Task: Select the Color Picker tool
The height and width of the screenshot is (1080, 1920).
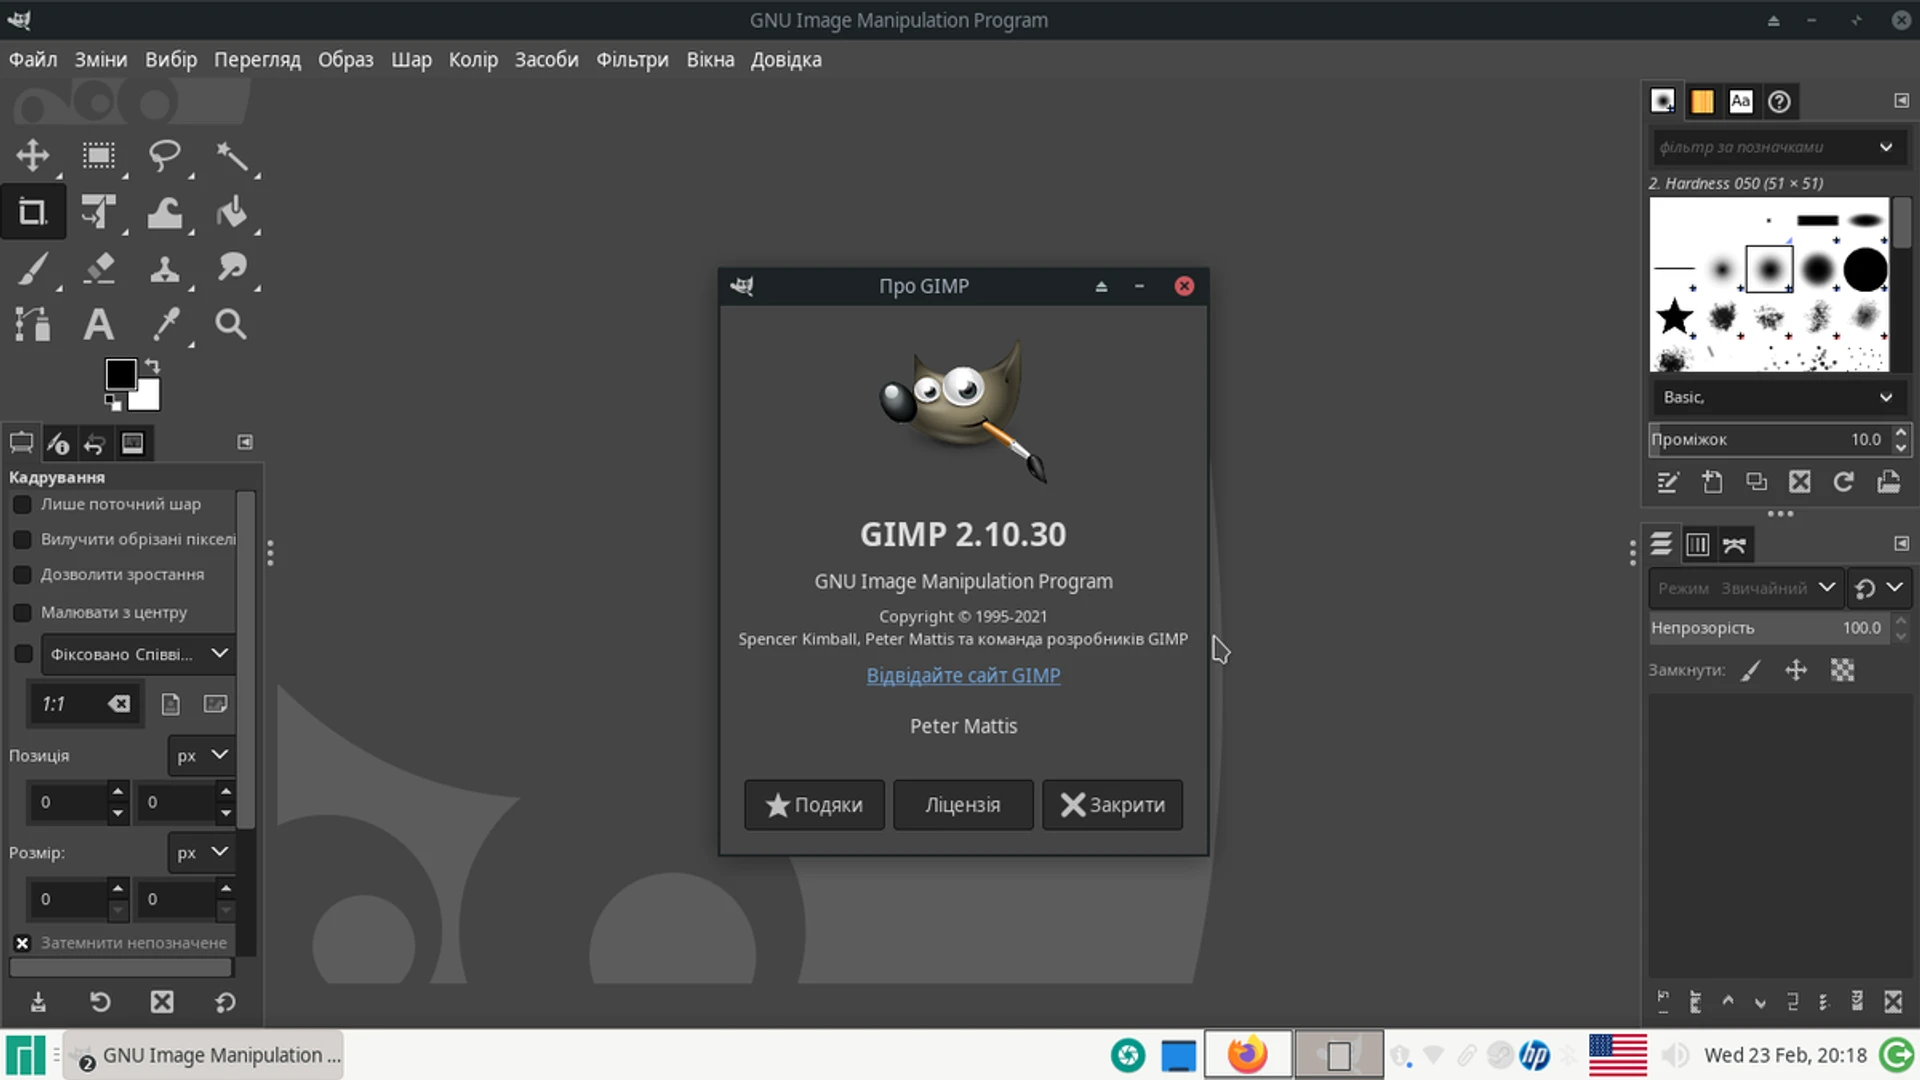Action: pos(165,324)
